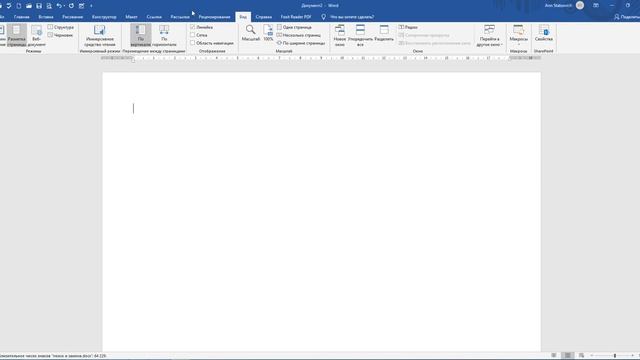
Task: Open the Design (Конструктор) tab
Action: [104, 17]
